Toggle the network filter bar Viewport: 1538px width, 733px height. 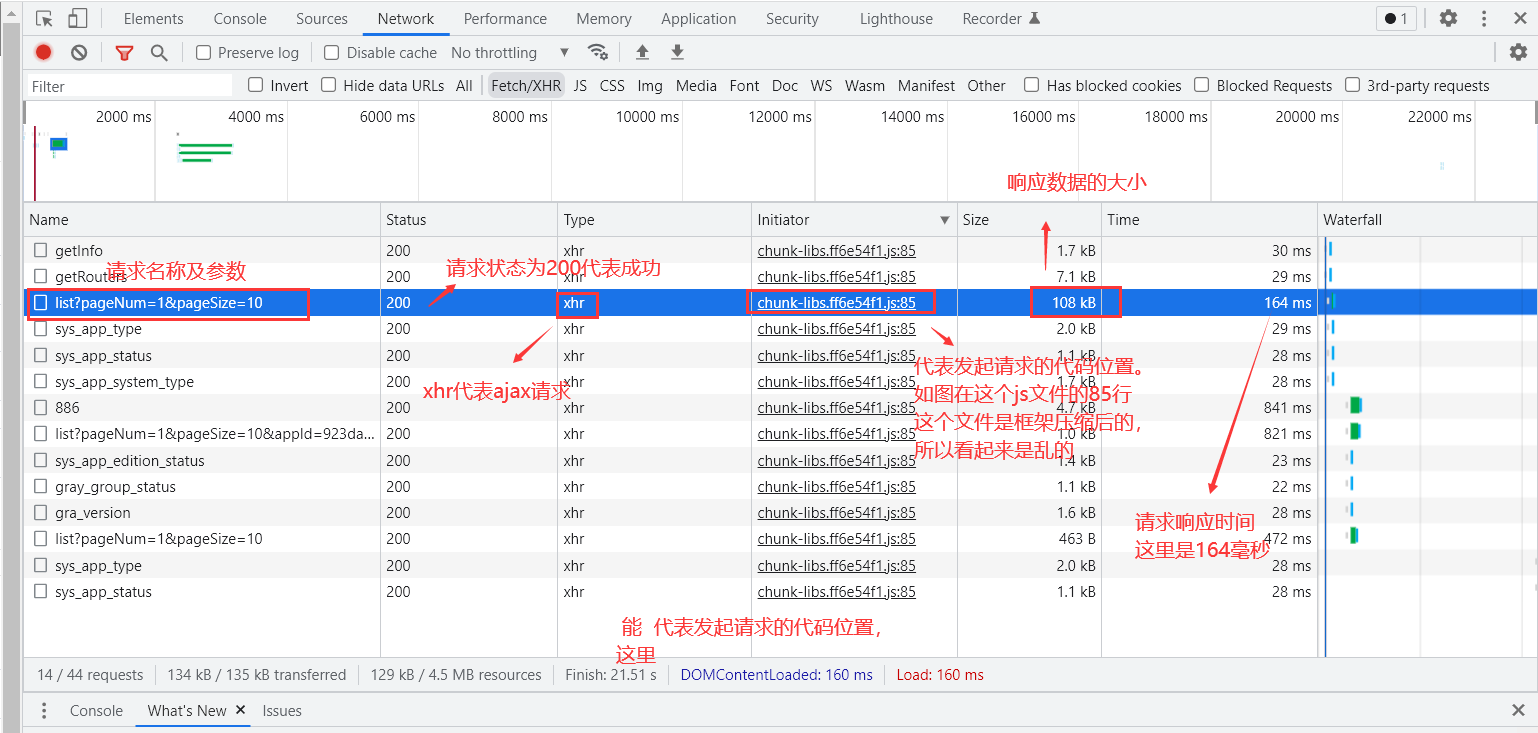124,52
